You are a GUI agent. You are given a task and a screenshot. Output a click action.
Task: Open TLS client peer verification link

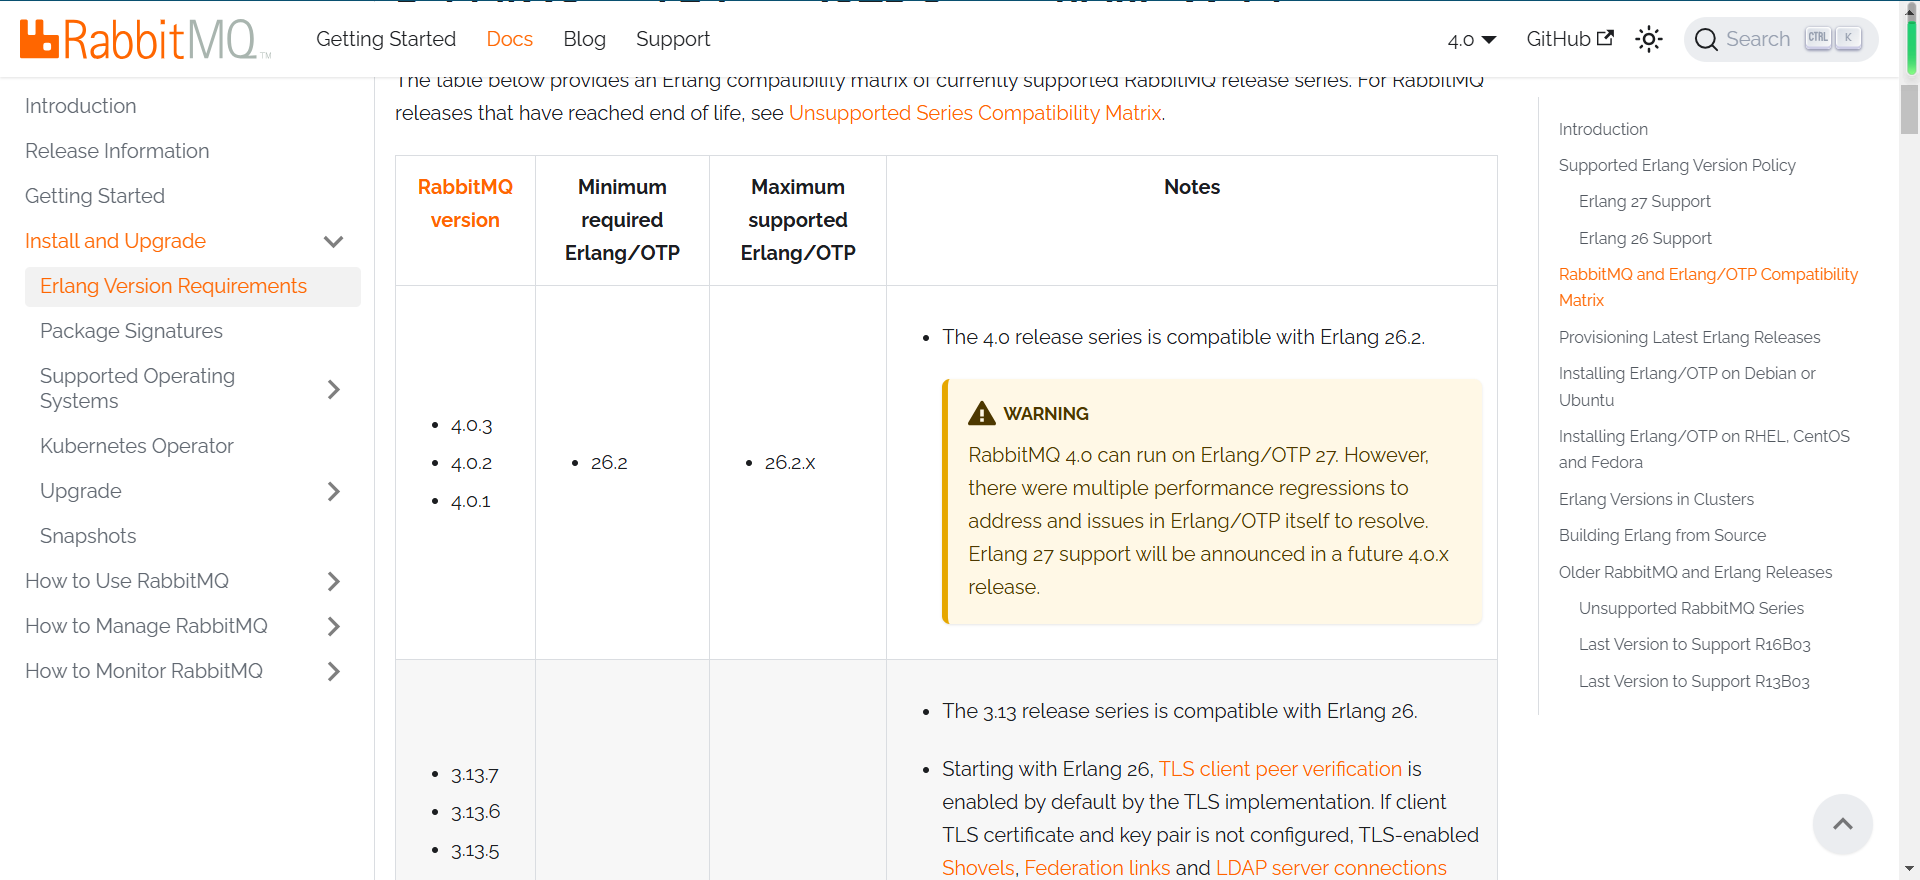point(1280,769)
